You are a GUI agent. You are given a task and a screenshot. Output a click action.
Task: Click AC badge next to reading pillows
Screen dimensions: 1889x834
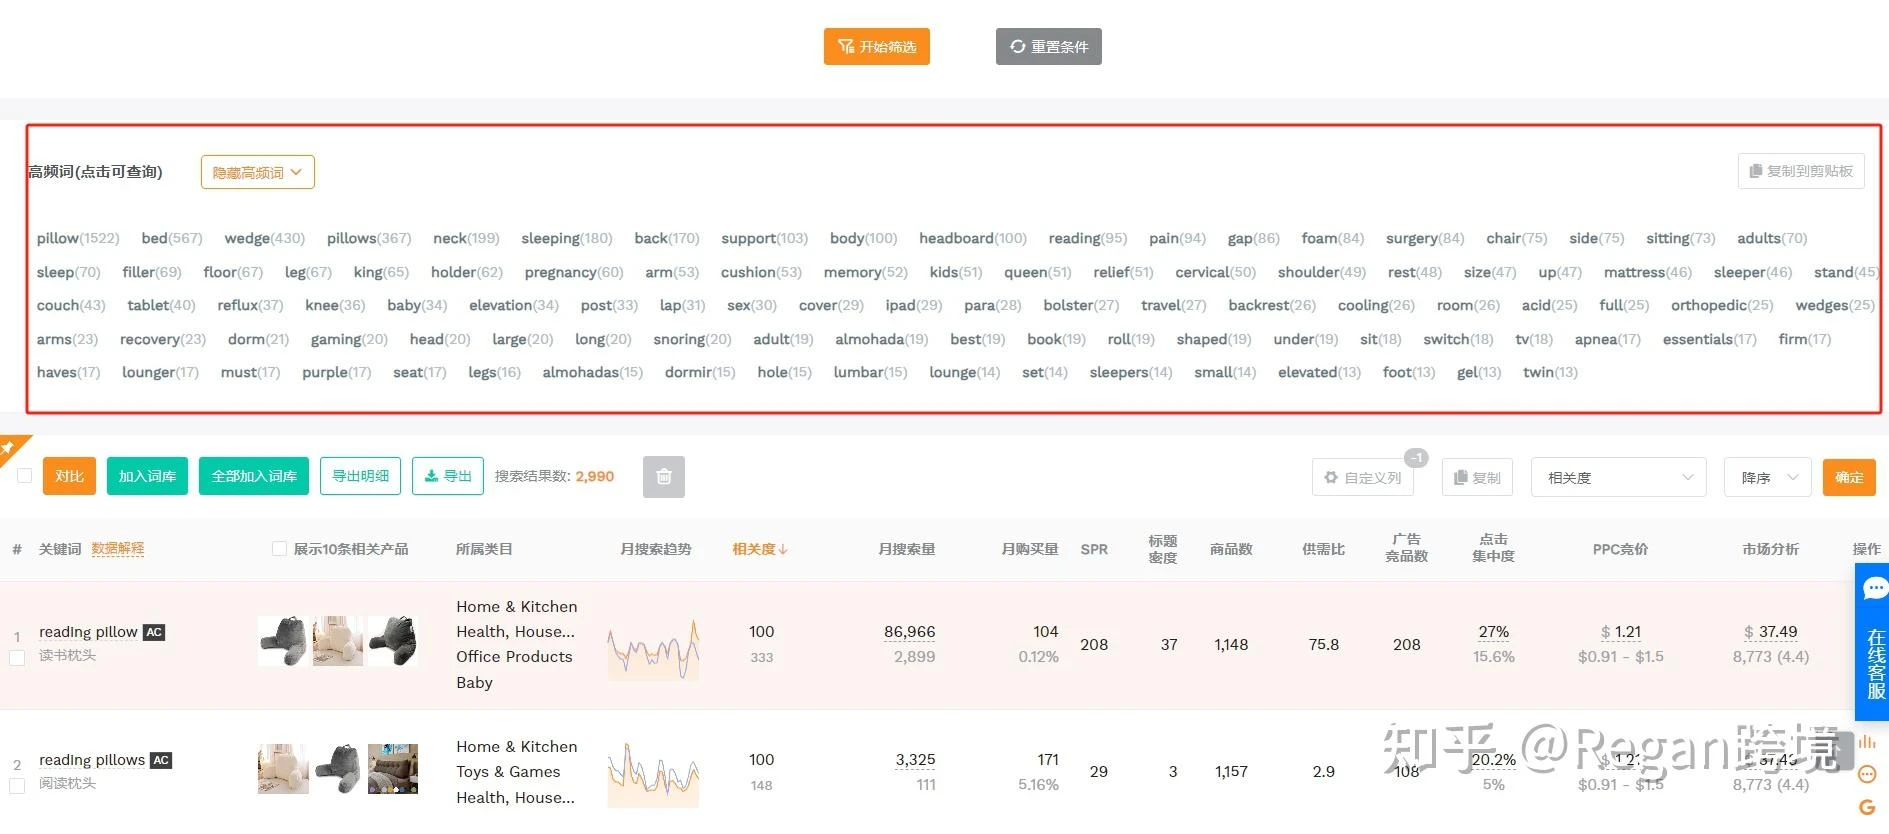[161, 760]
